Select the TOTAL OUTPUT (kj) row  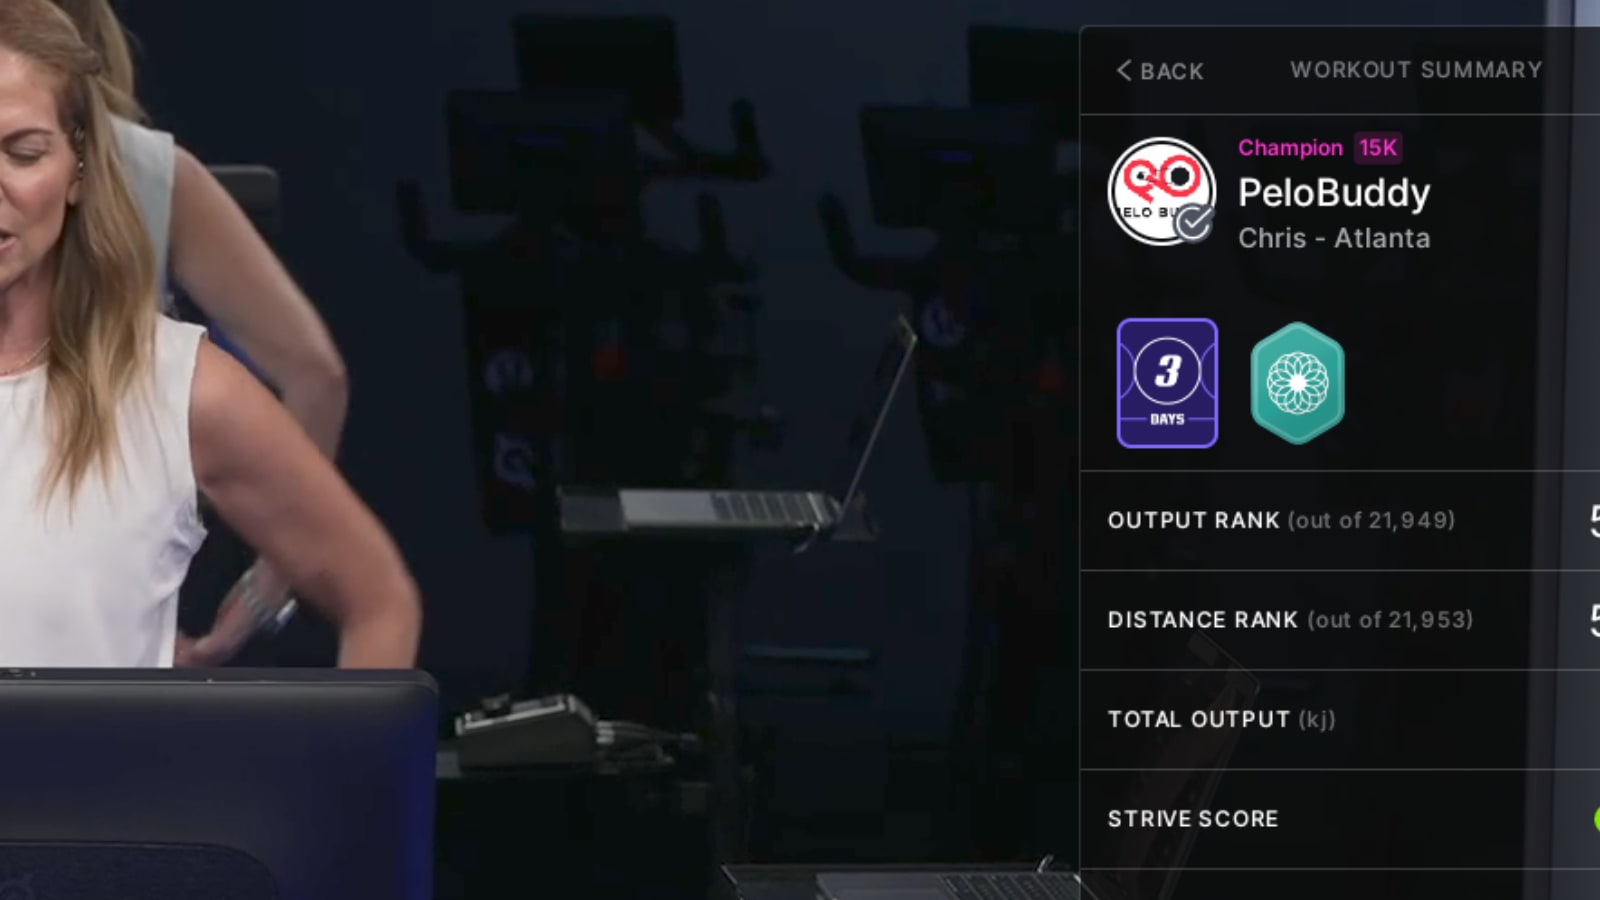tap(1340, 719)
